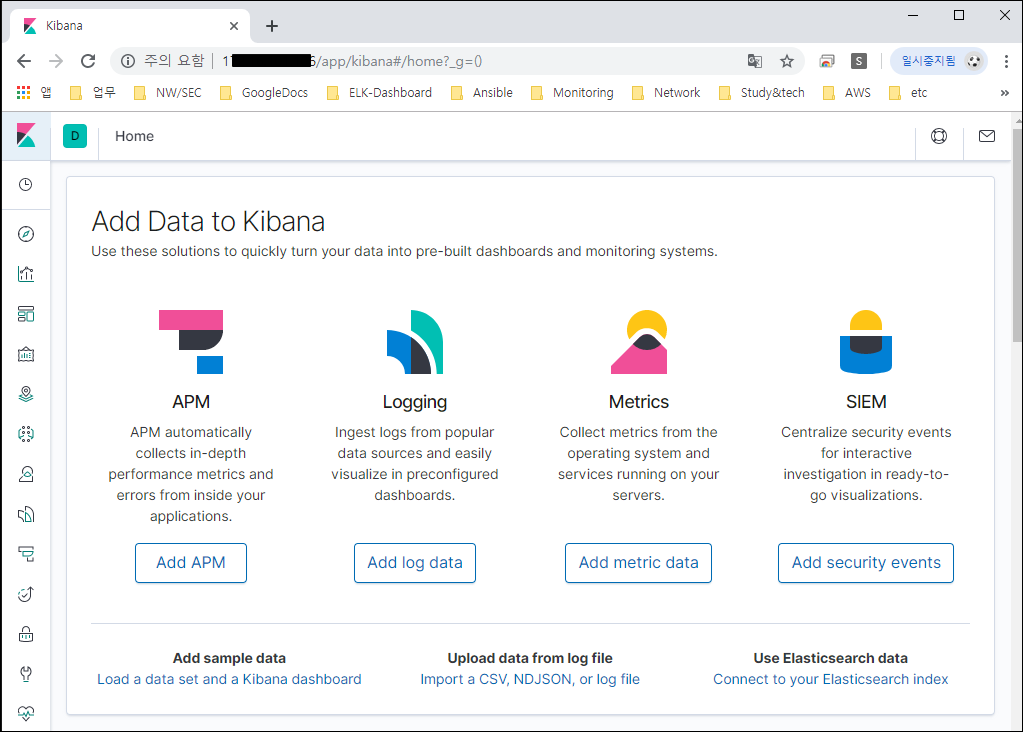Click the S extension icon
This screenshot has height=732, width=1023.
[x=859, y=61]
